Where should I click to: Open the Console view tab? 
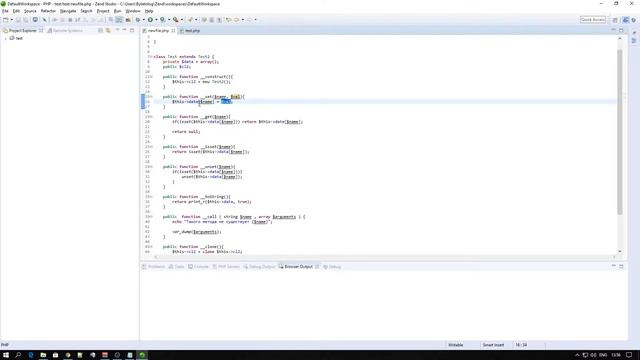[x=198, y=267]
